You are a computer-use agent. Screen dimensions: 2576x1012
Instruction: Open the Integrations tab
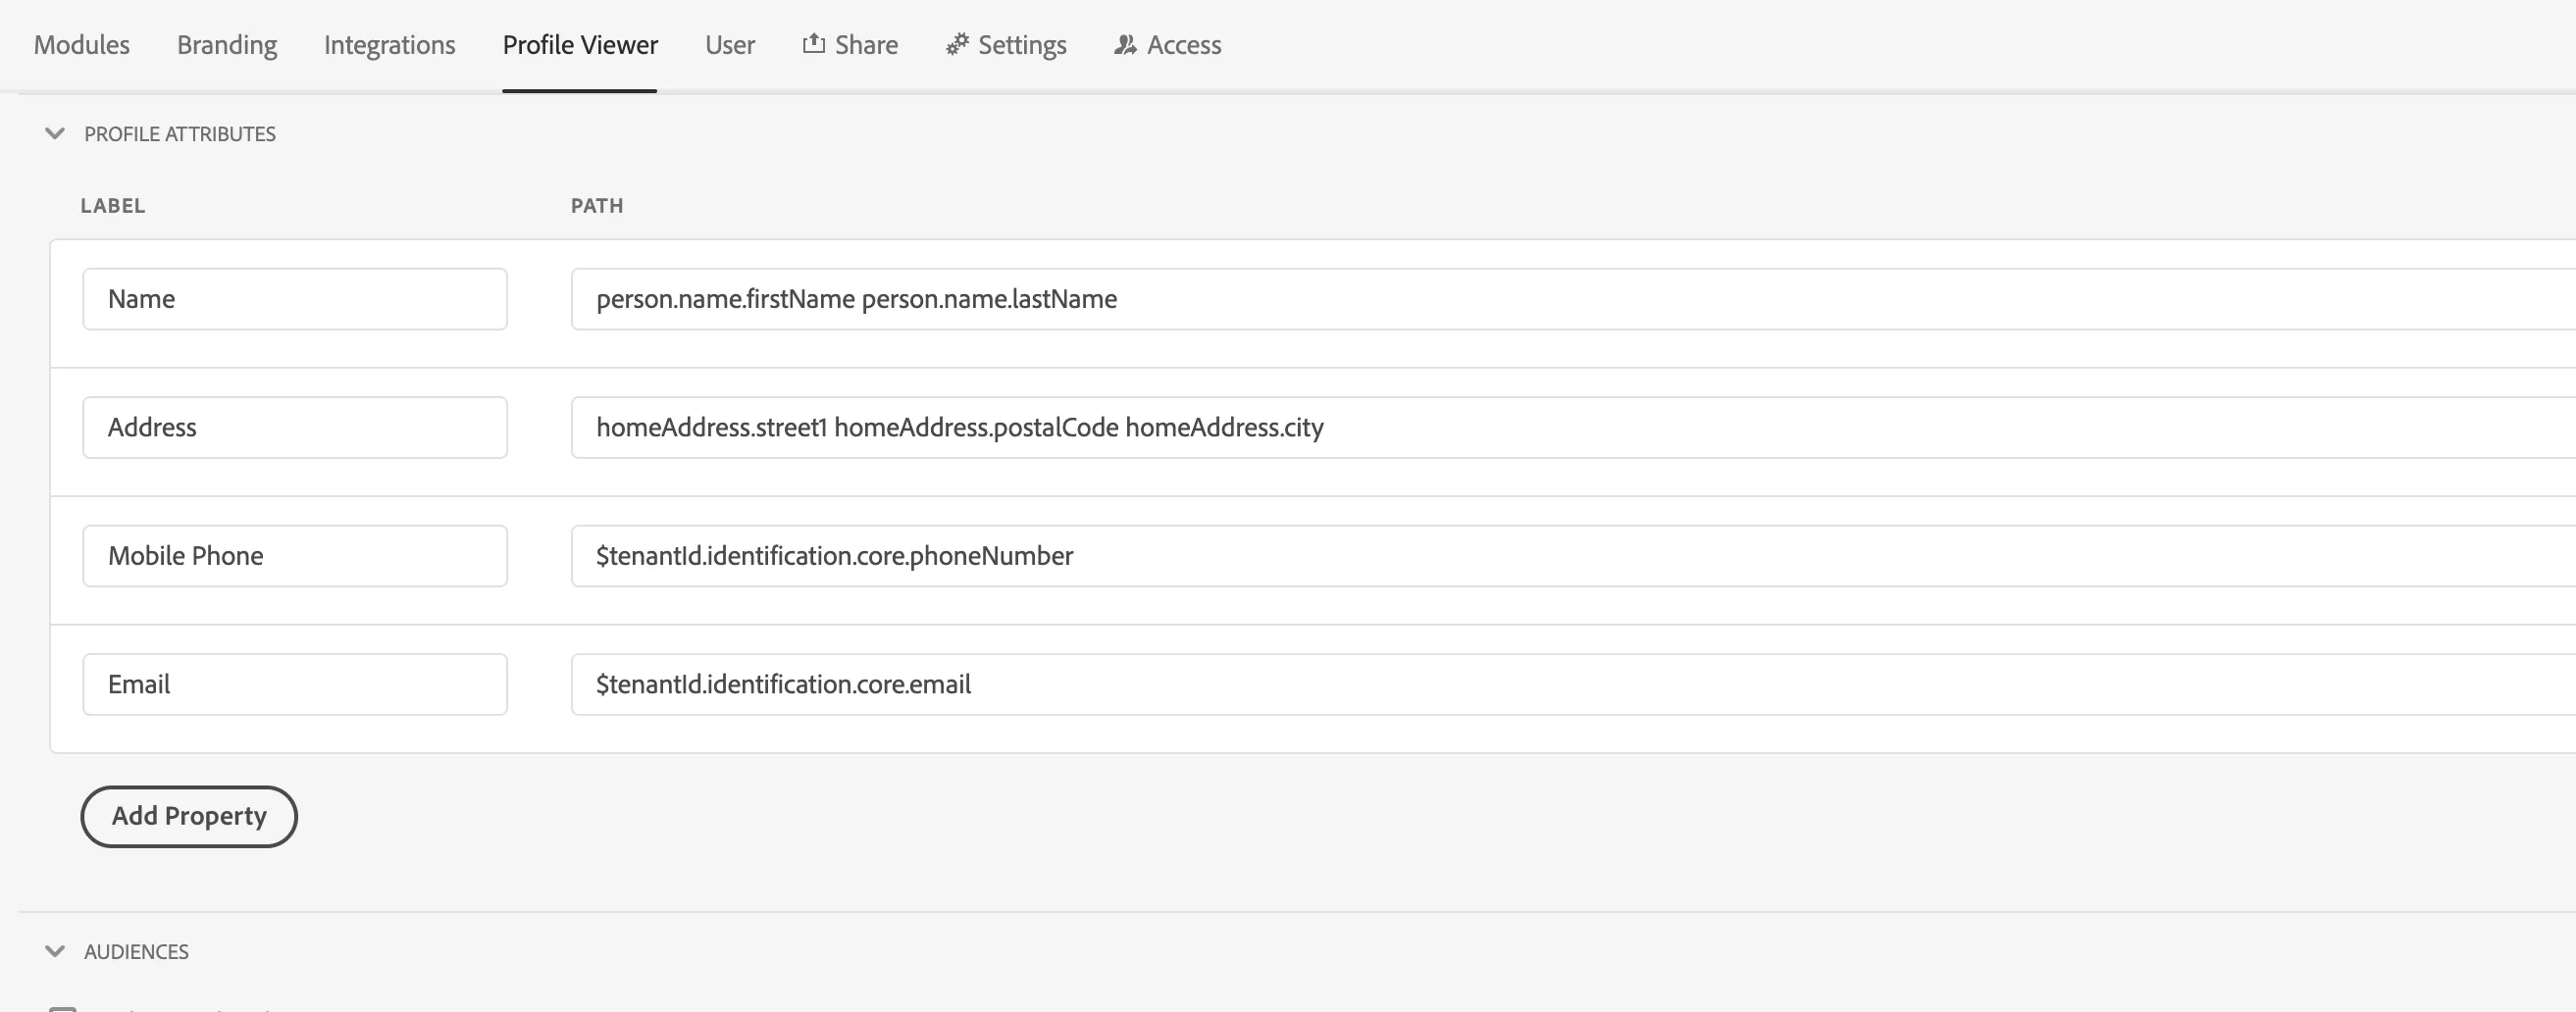389,45
